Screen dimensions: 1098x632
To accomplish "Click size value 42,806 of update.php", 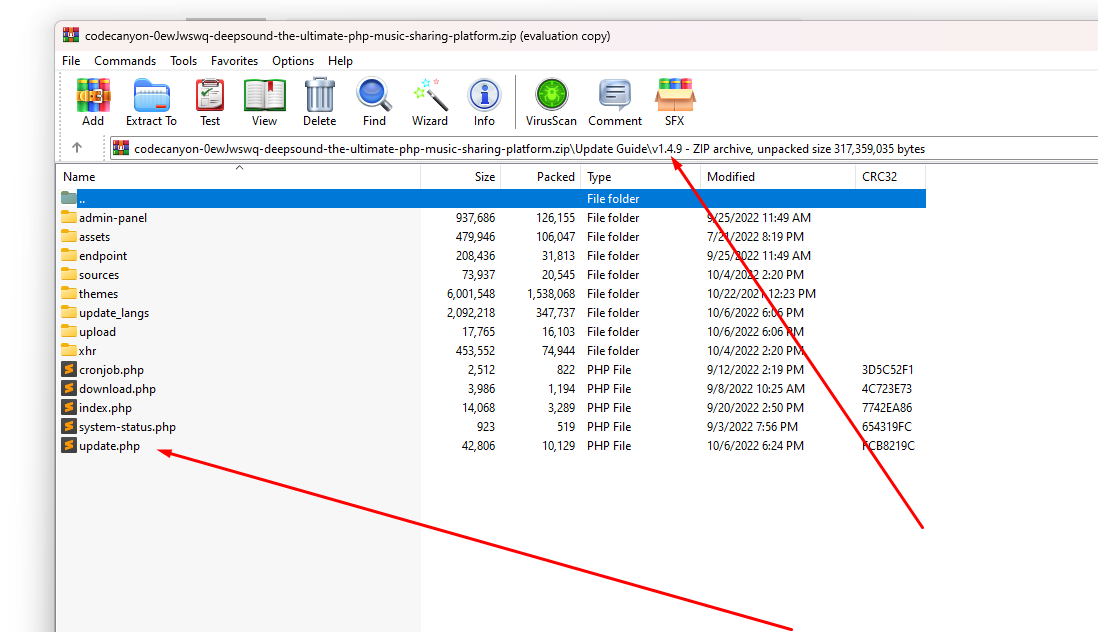I will 478,446.
